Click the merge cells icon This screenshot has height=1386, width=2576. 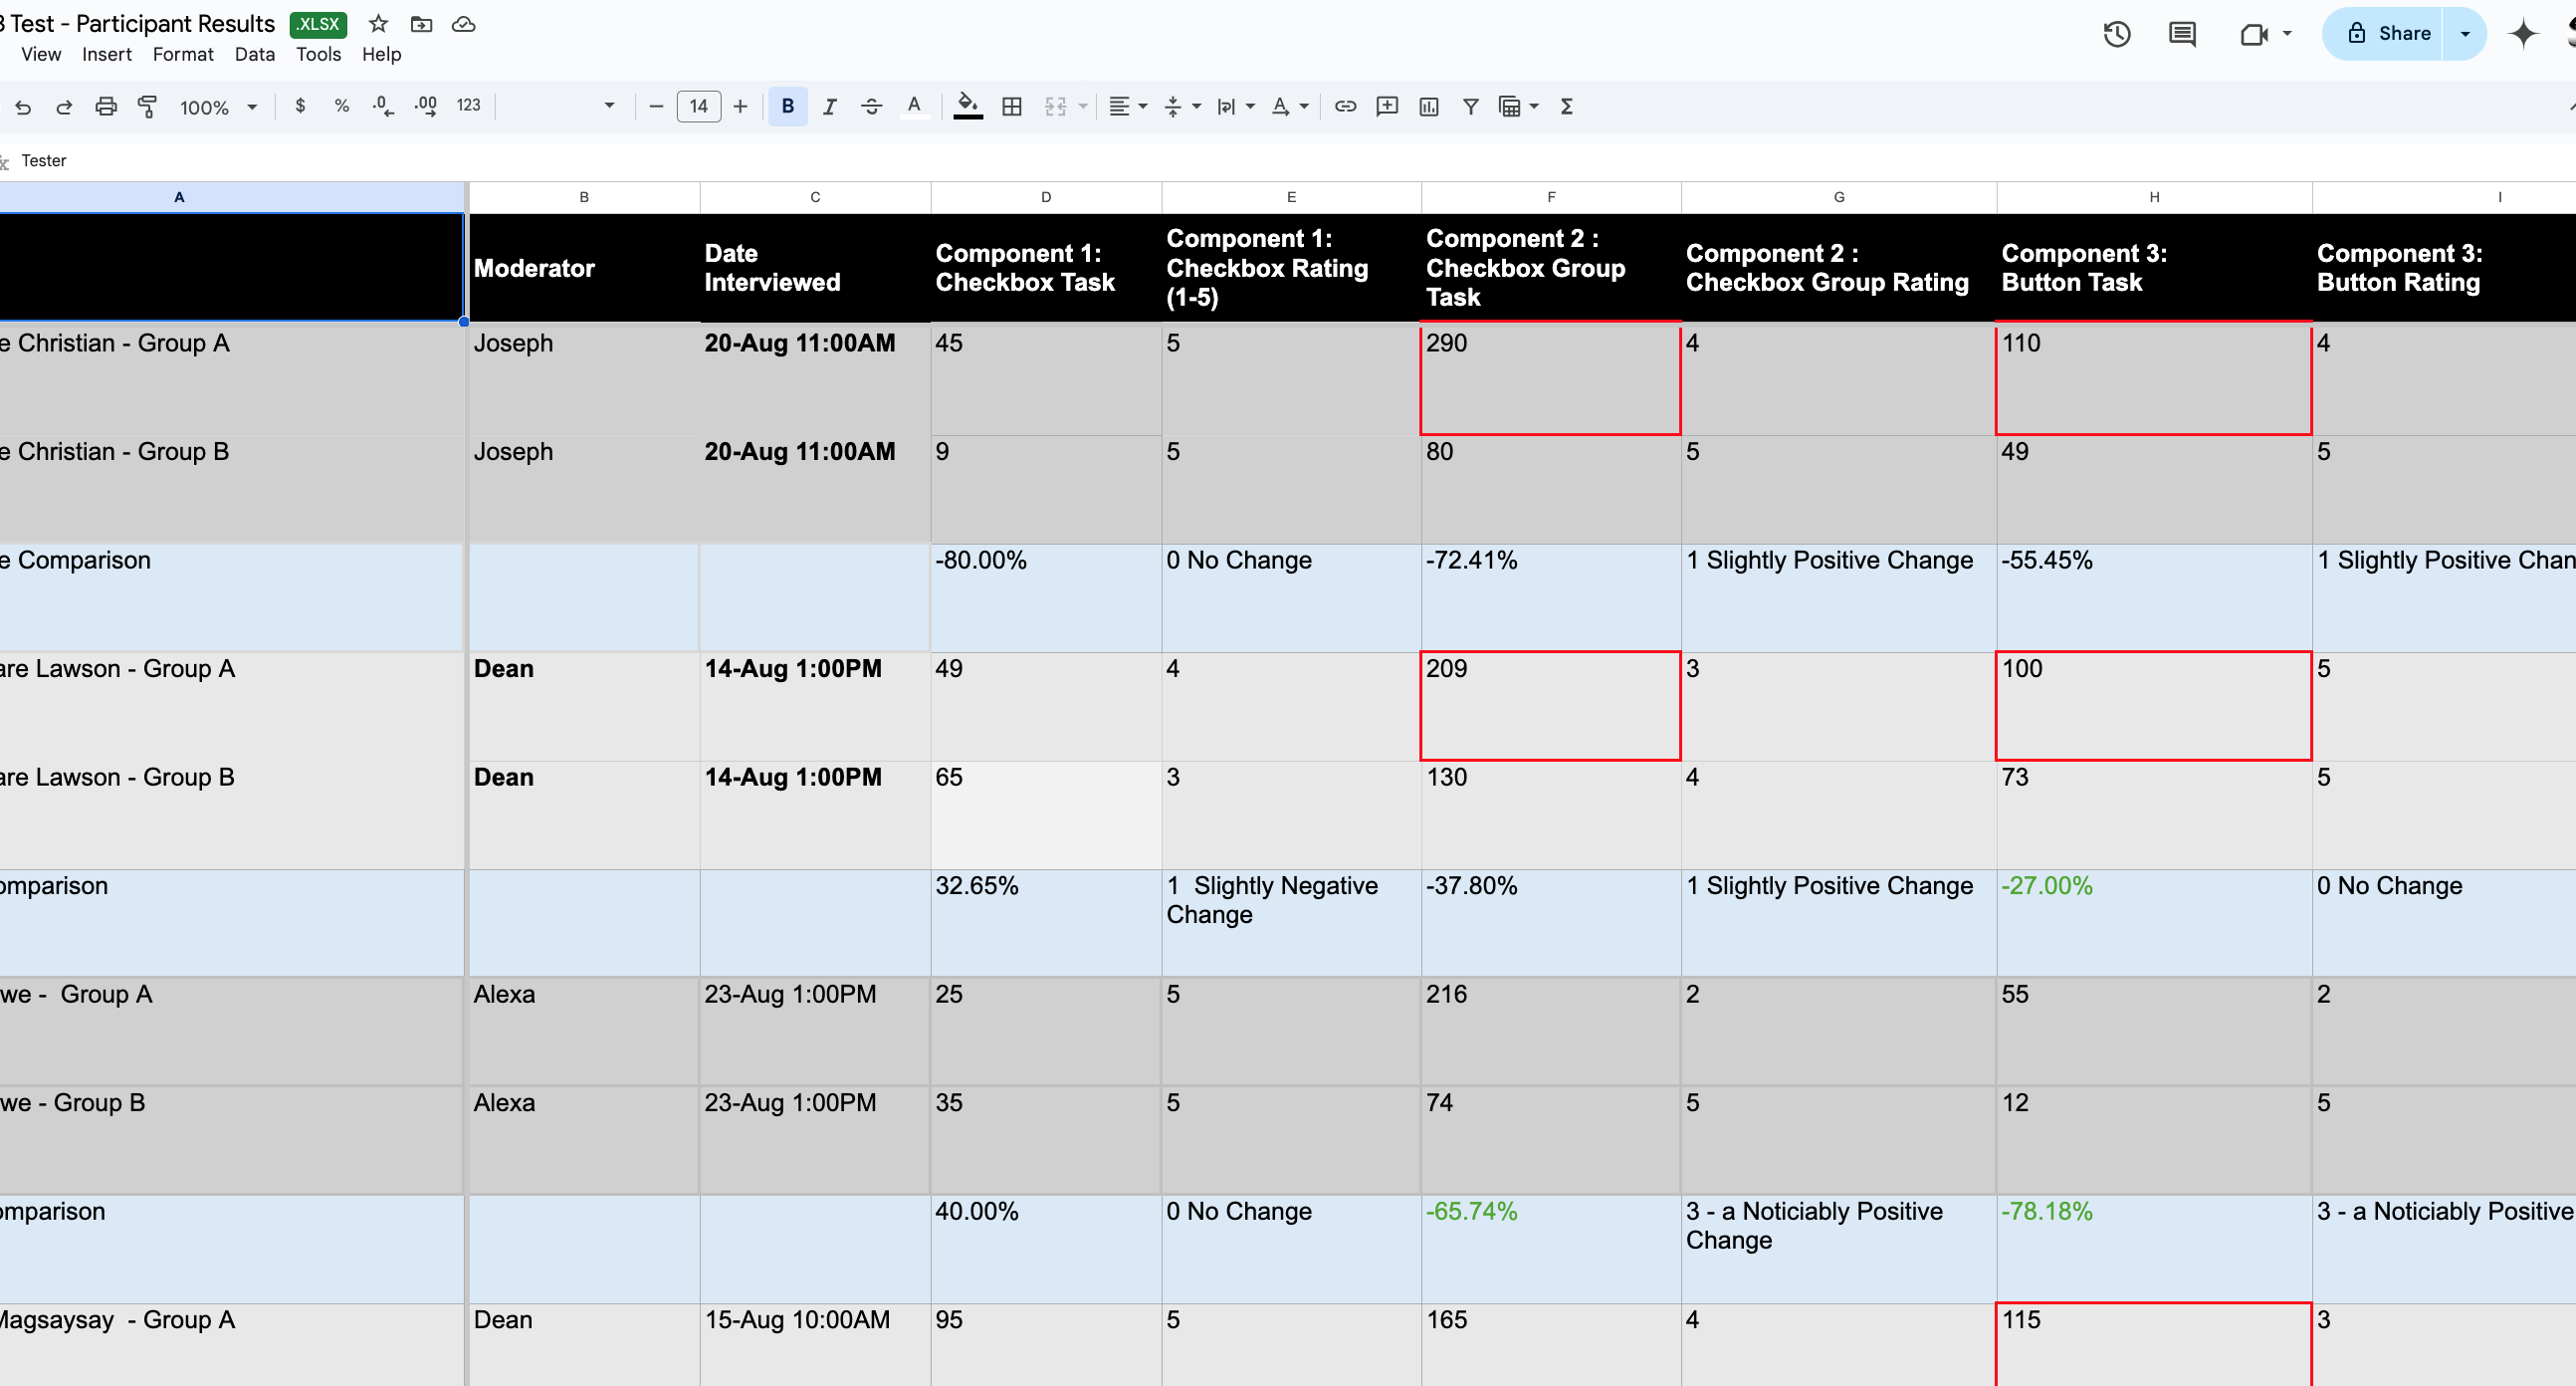point(1055,106)
